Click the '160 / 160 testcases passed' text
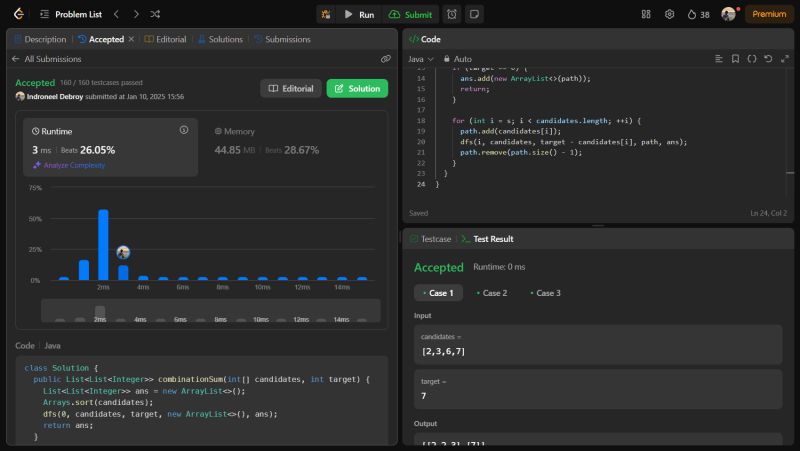This screenshot has width=800, height=451. pos(102,82)
